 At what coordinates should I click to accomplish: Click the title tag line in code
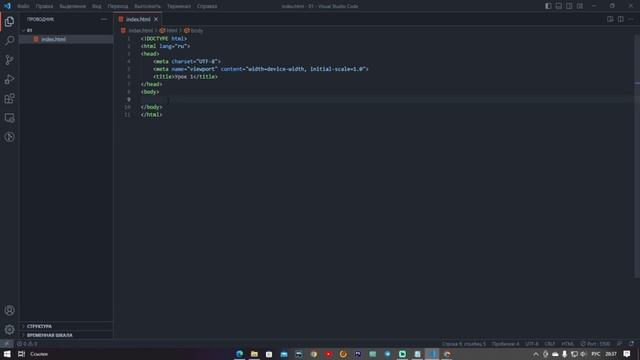(185, 76)
